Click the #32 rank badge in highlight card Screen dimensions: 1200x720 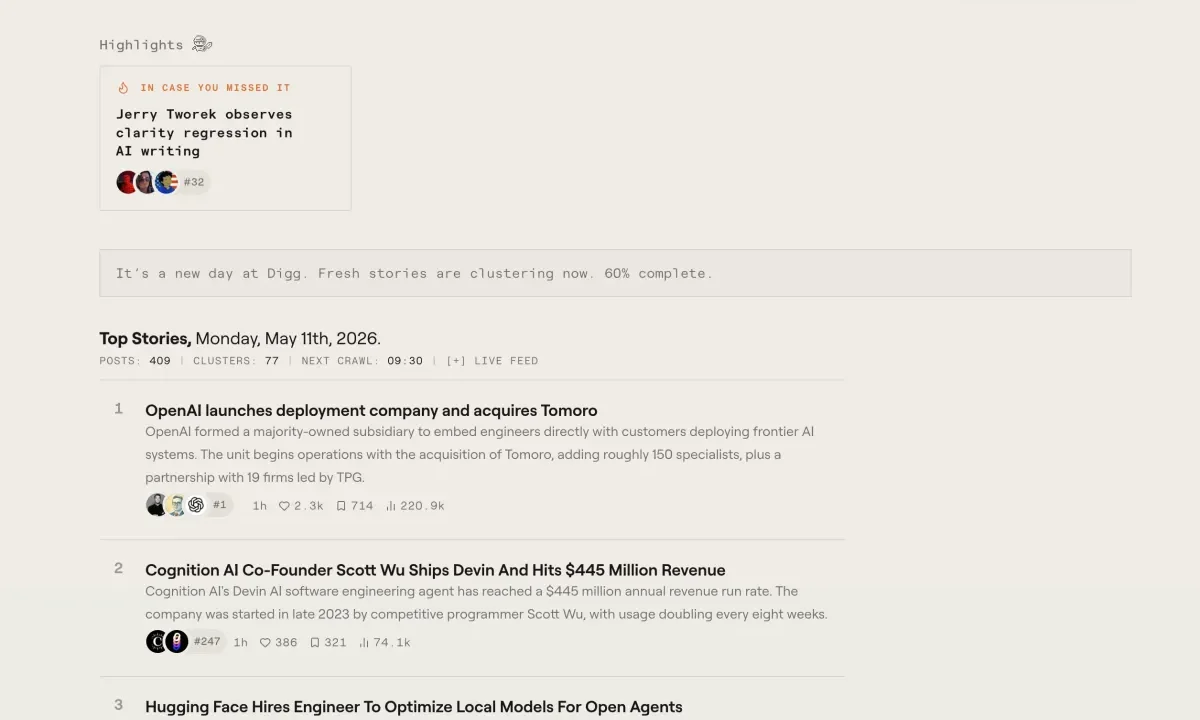tap(194, 182)
